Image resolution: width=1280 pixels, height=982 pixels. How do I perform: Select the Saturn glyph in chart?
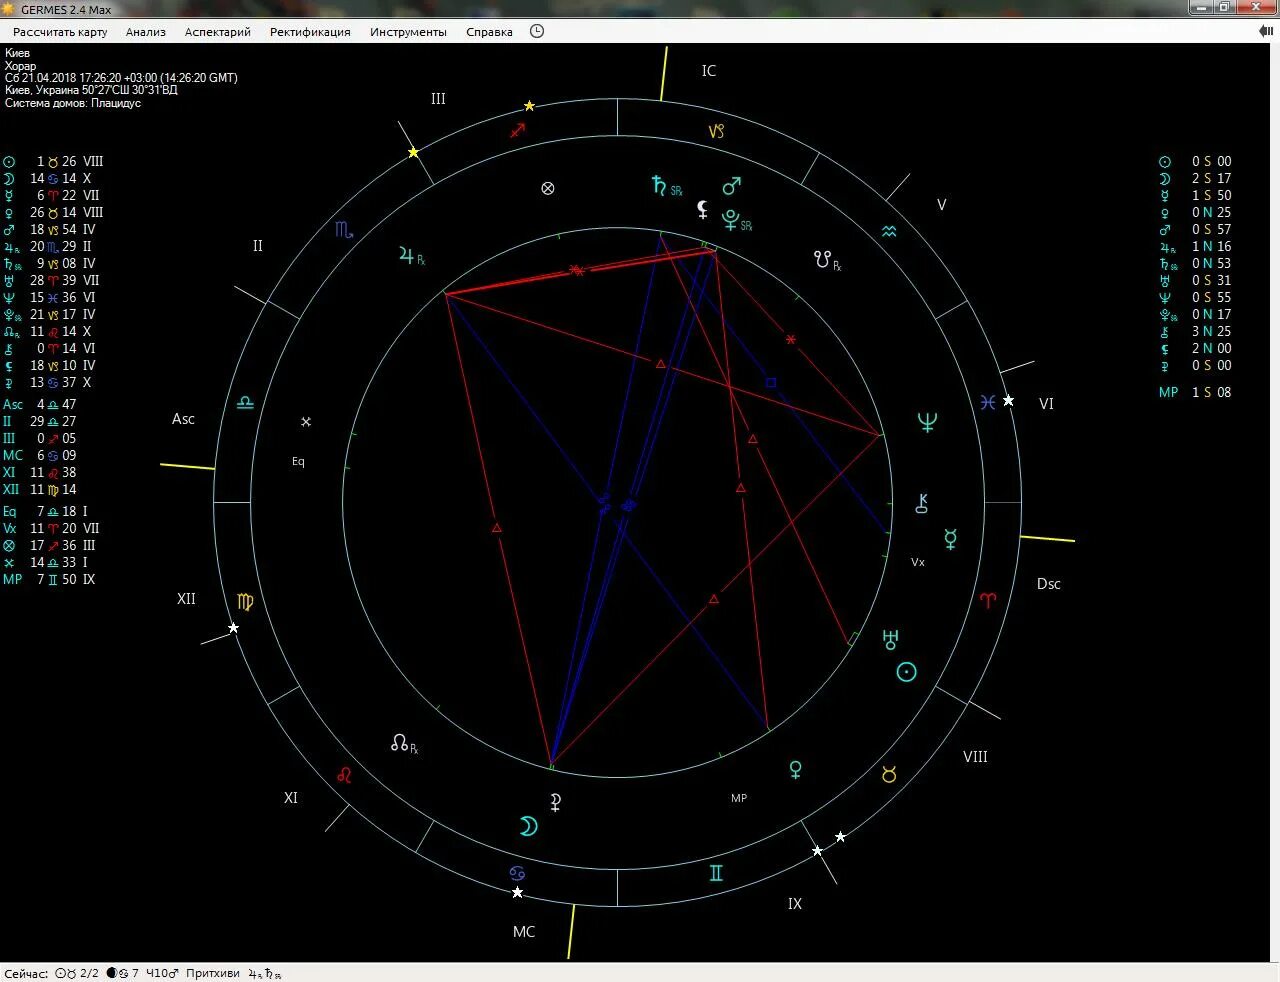[659, 185]
